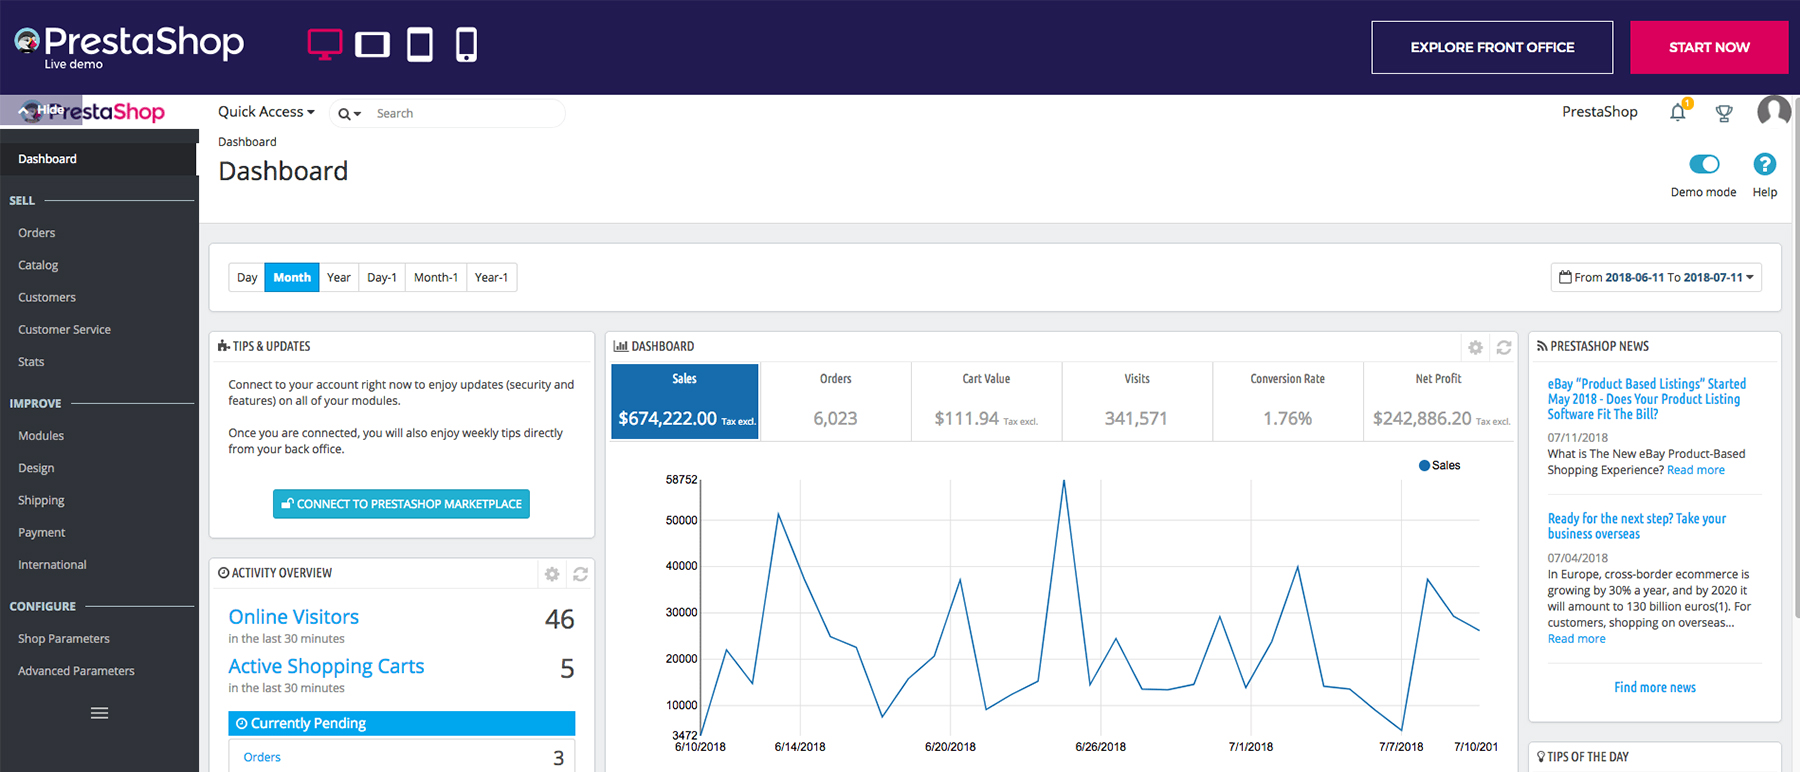1800x772 pixels.
Task: Open the Find more news link
Action: (1654, 687)
